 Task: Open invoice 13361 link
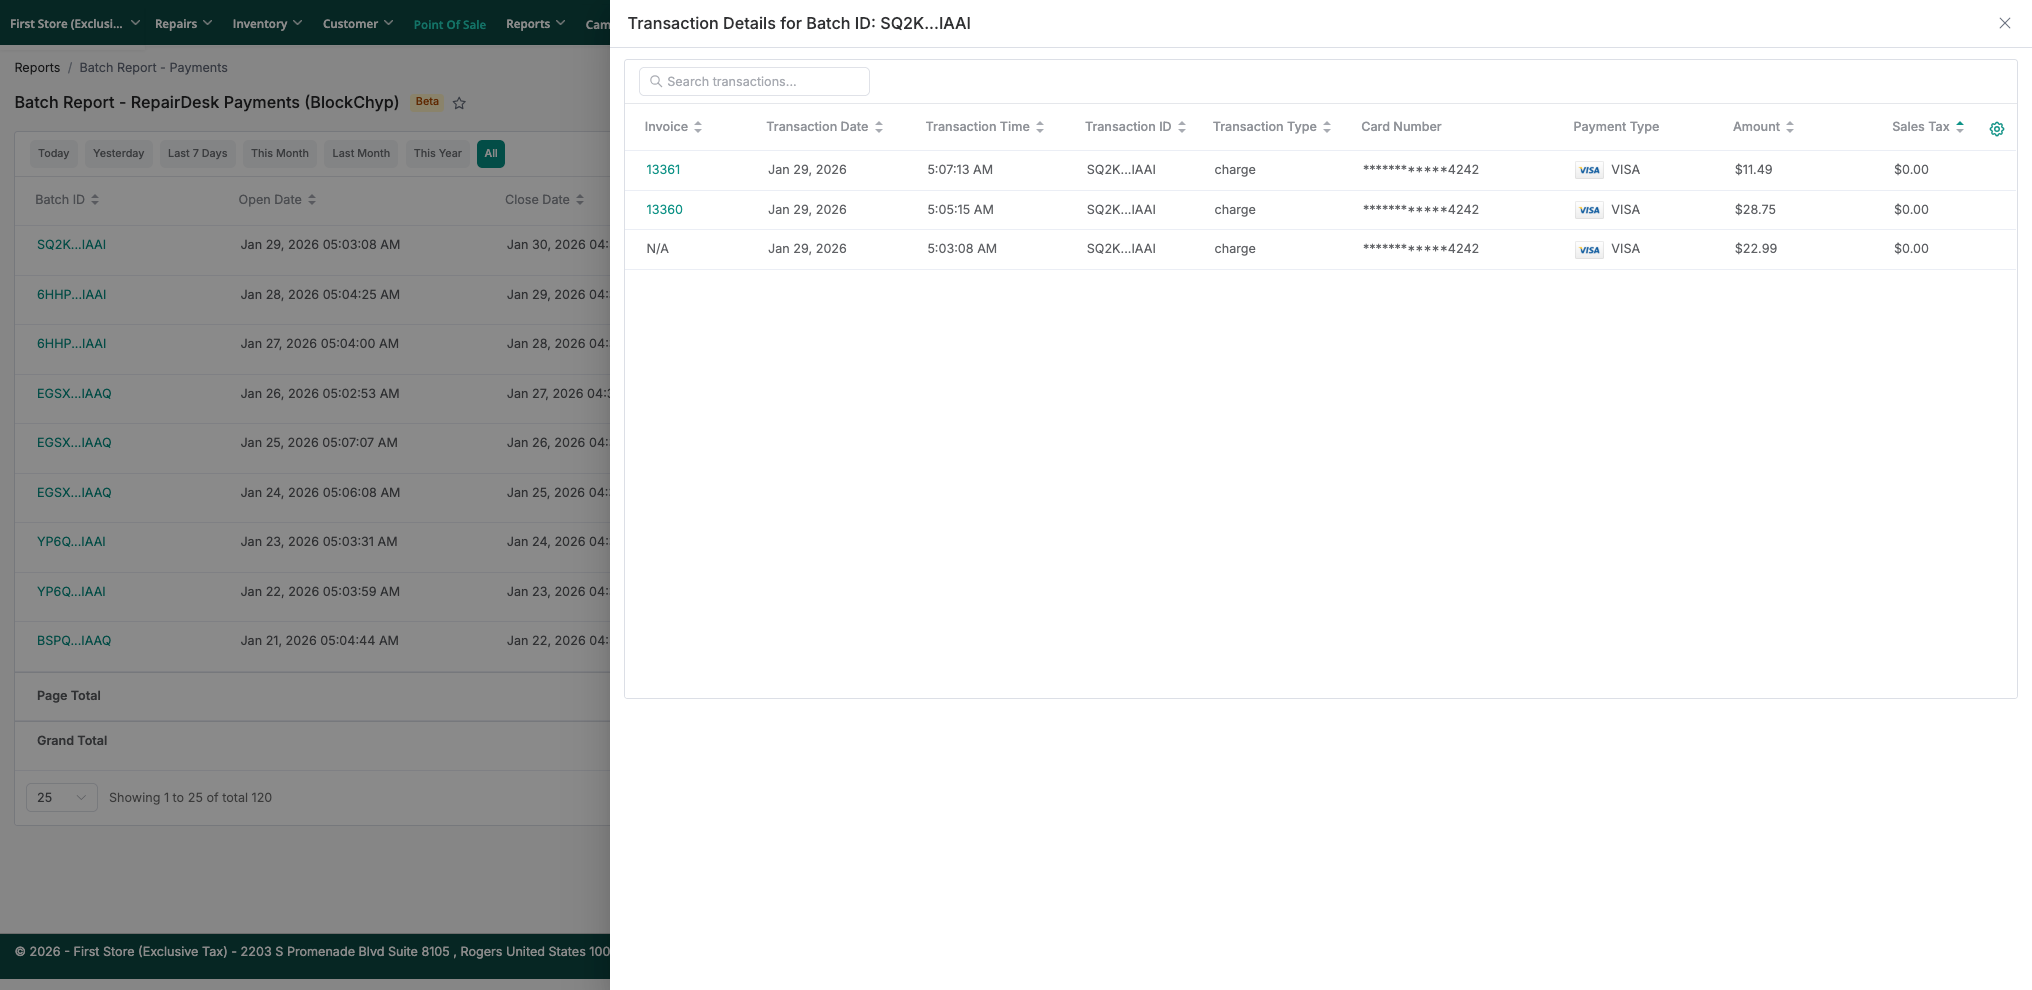click(x=663, y=170)
